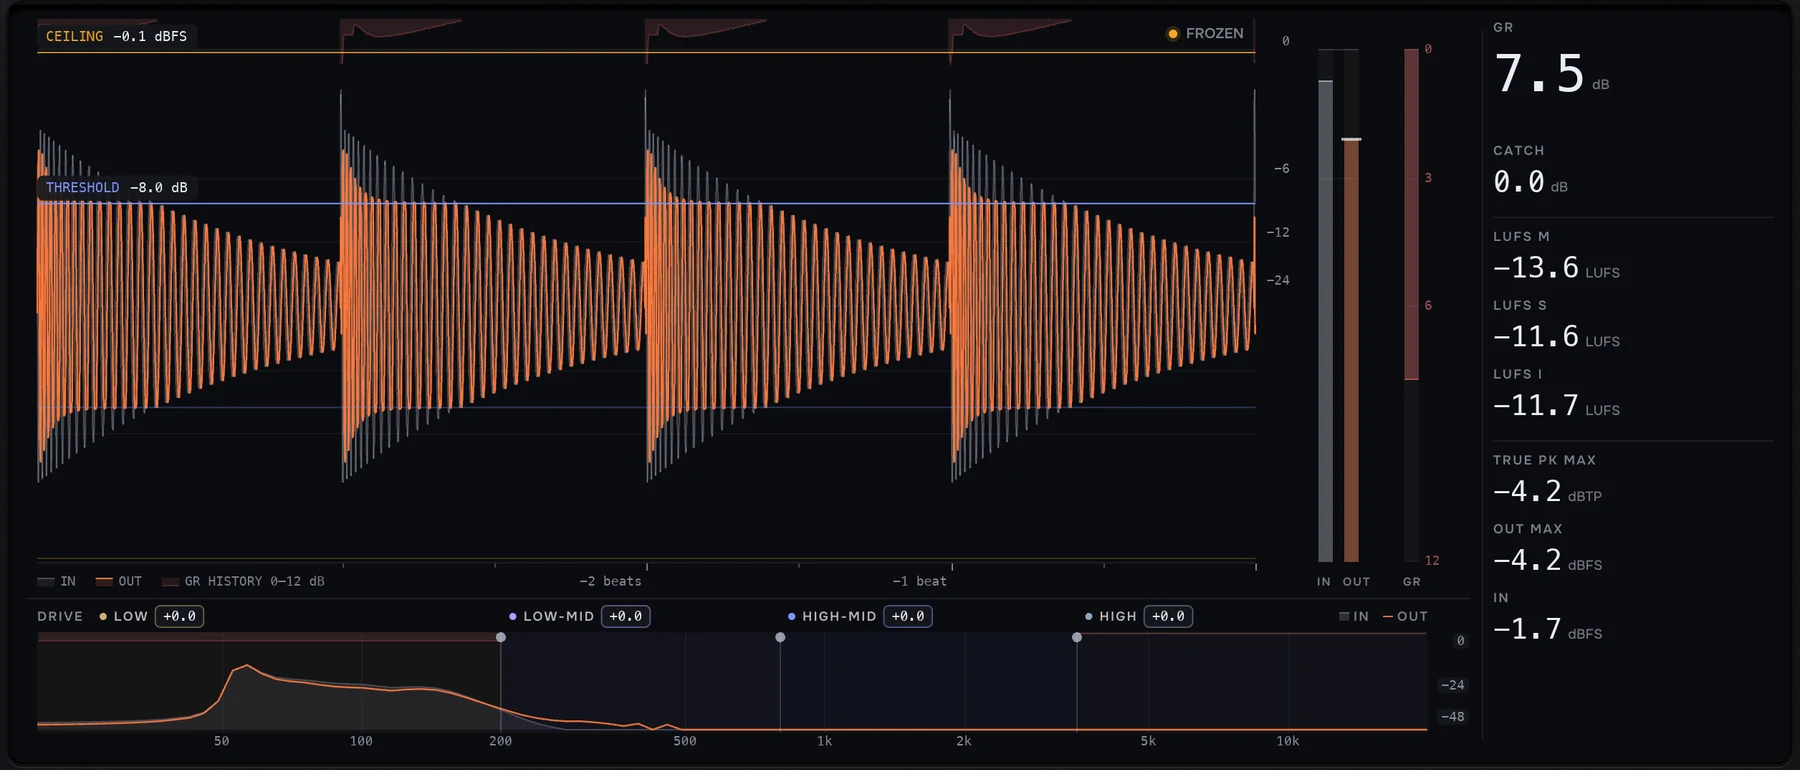This screenshot has width=1800, height=770.
Task: Click the HIGH band grey dot
Action: point(1089,616)
